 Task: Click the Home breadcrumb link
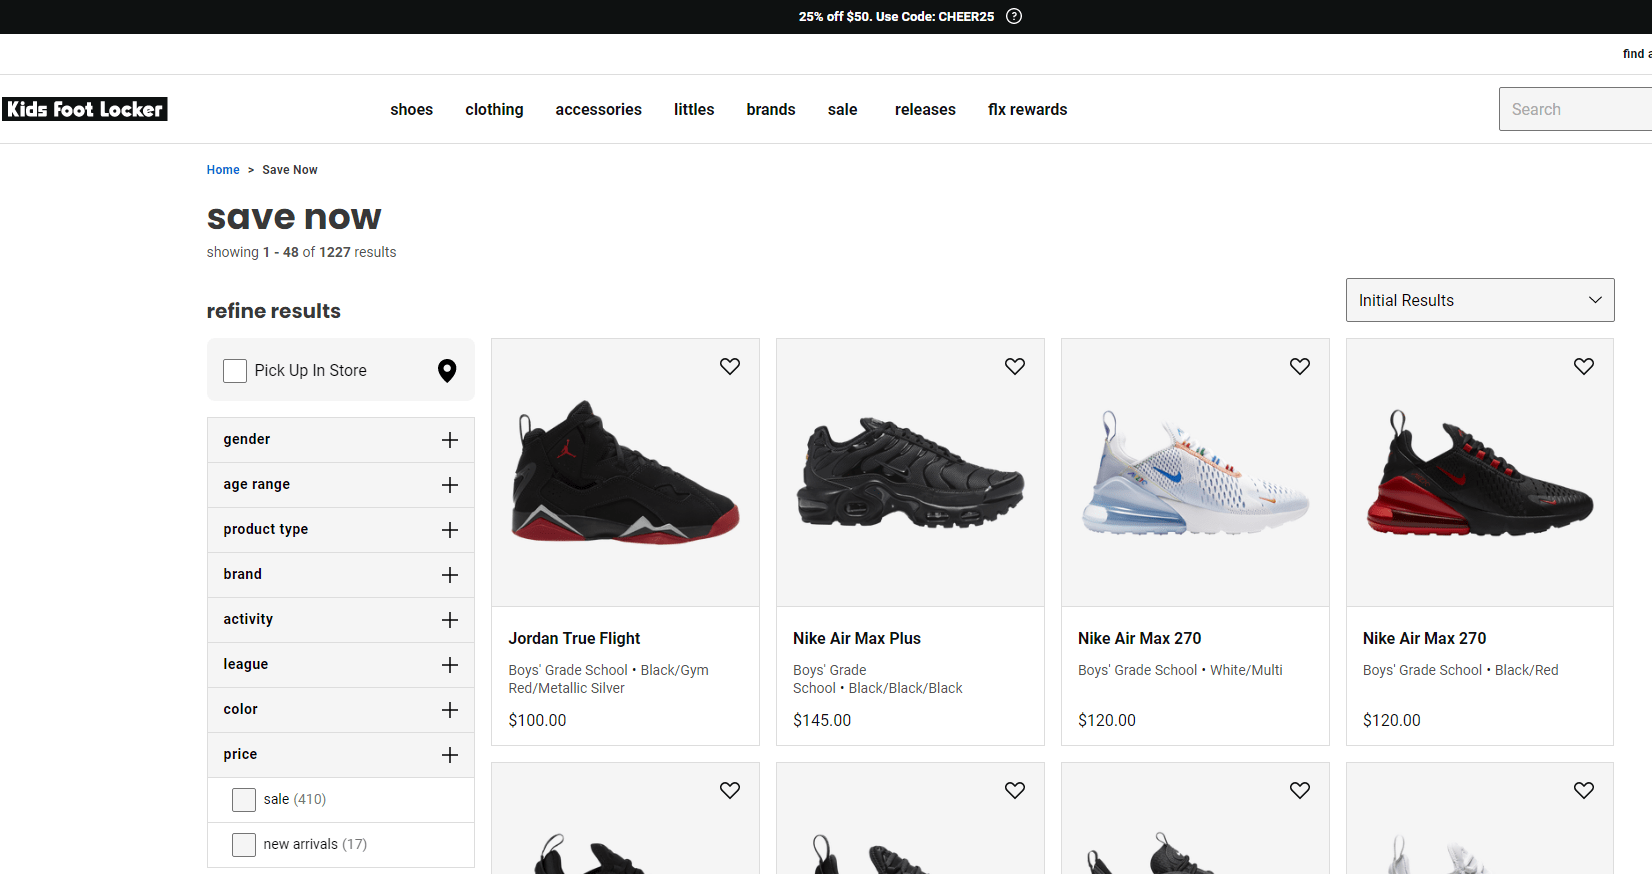point(223,170)
